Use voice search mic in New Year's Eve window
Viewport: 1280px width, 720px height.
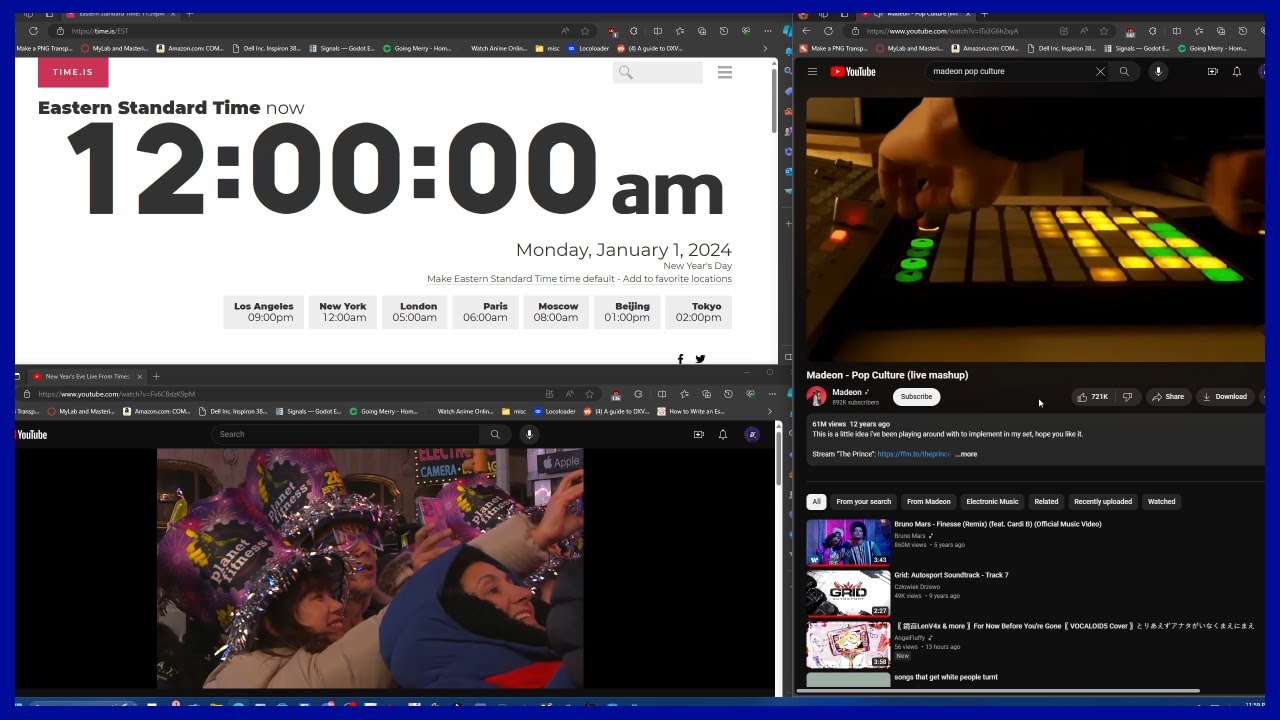529,435
